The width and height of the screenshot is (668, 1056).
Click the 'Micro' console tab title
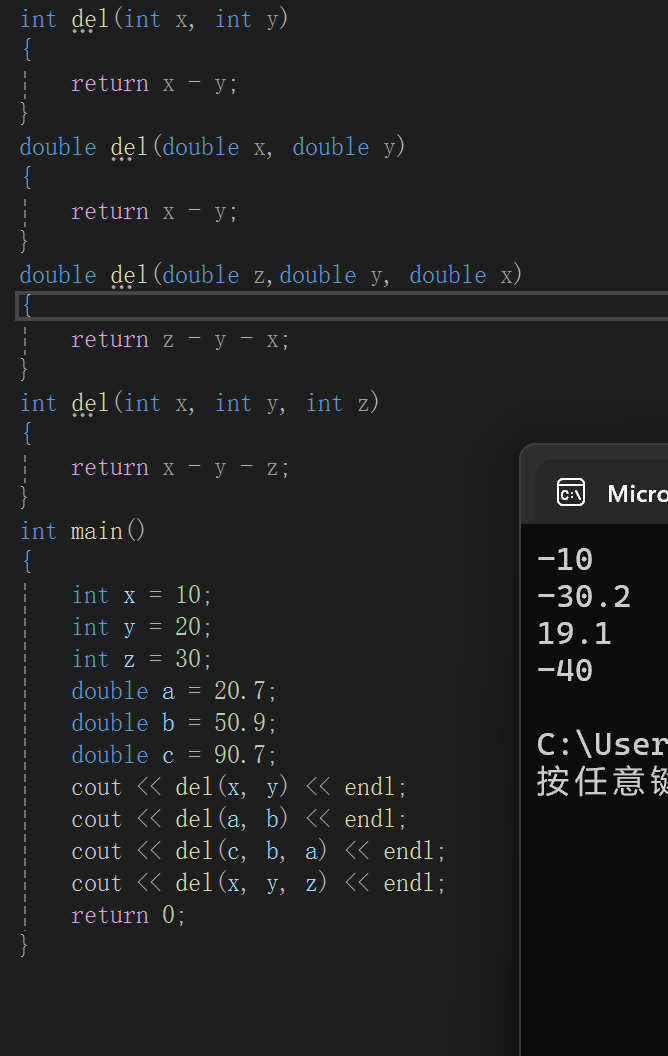[637, 494]
